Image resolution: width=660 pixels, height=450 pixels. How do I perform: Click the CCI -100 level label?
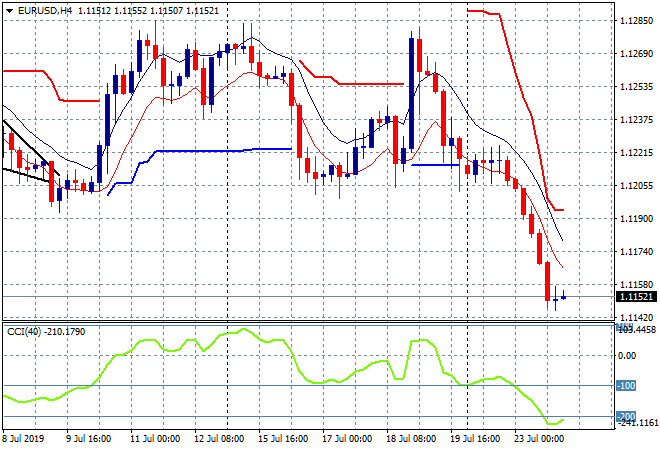[626, 386]
